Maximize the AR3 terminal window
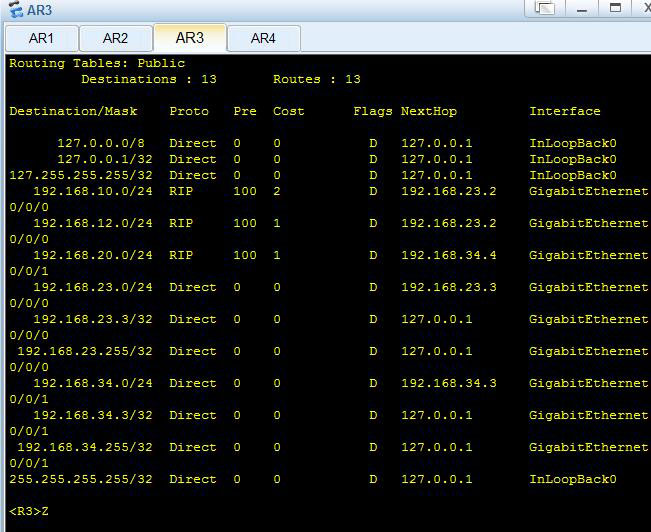Viewport: 651px width, 532px height. pyautogui.click(x=615, y=8)
